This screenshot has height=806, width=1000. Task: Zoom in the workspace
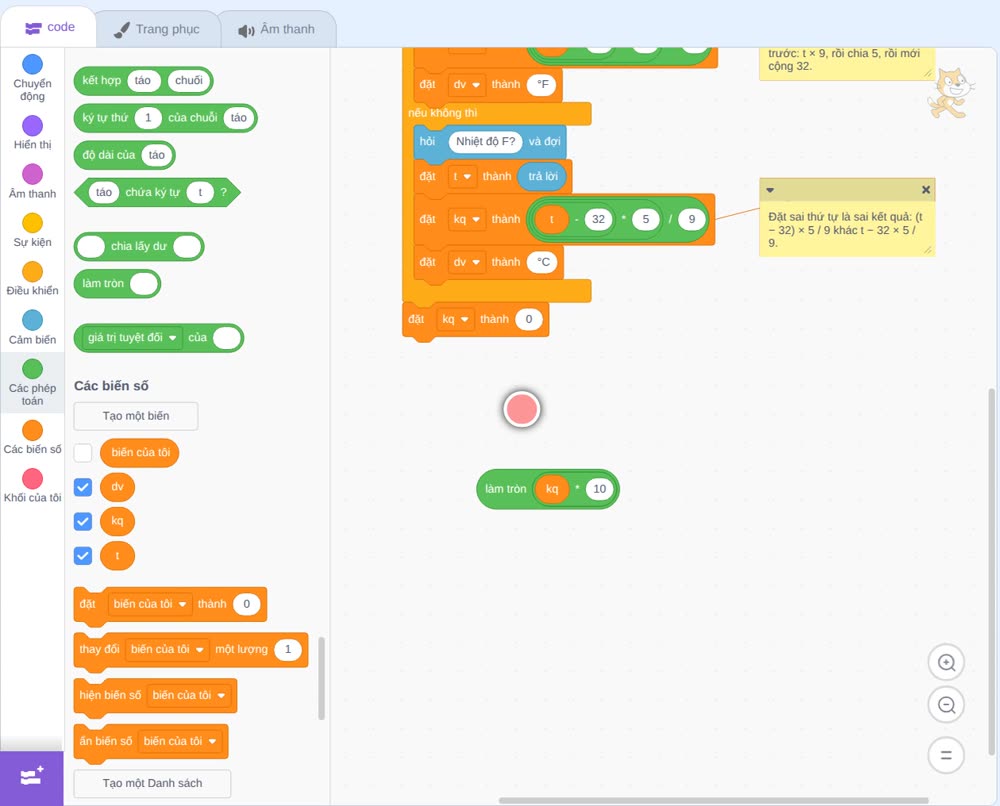(x=946, y=663)
